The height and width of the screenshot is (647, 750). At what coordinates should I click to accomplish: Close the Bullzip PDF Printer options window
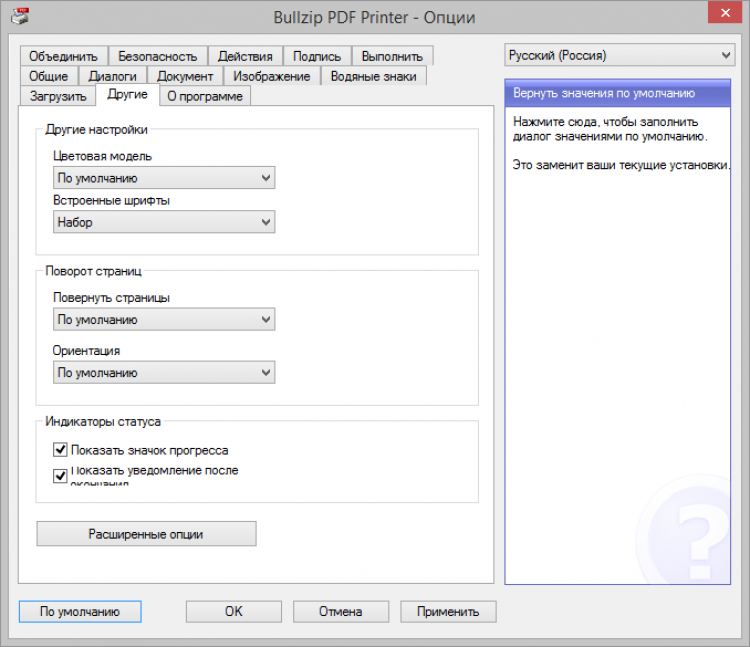725,12
